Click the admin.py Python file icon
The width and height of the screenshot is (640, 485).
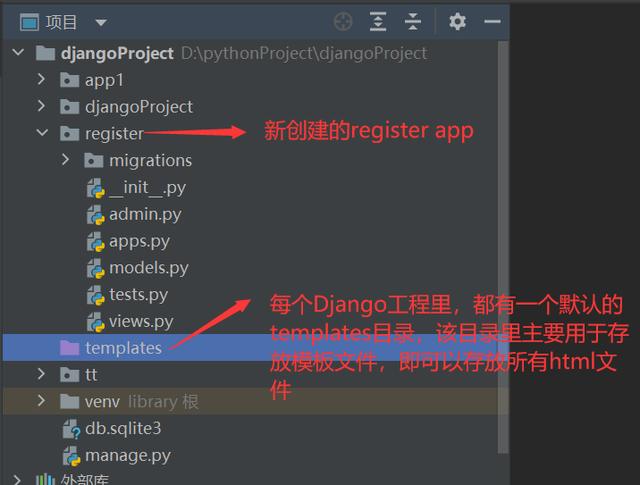[96, 215]
